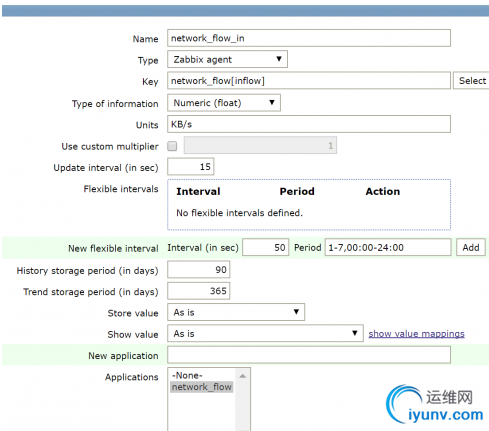Click the Select button next to Key

tap(471, 80)
